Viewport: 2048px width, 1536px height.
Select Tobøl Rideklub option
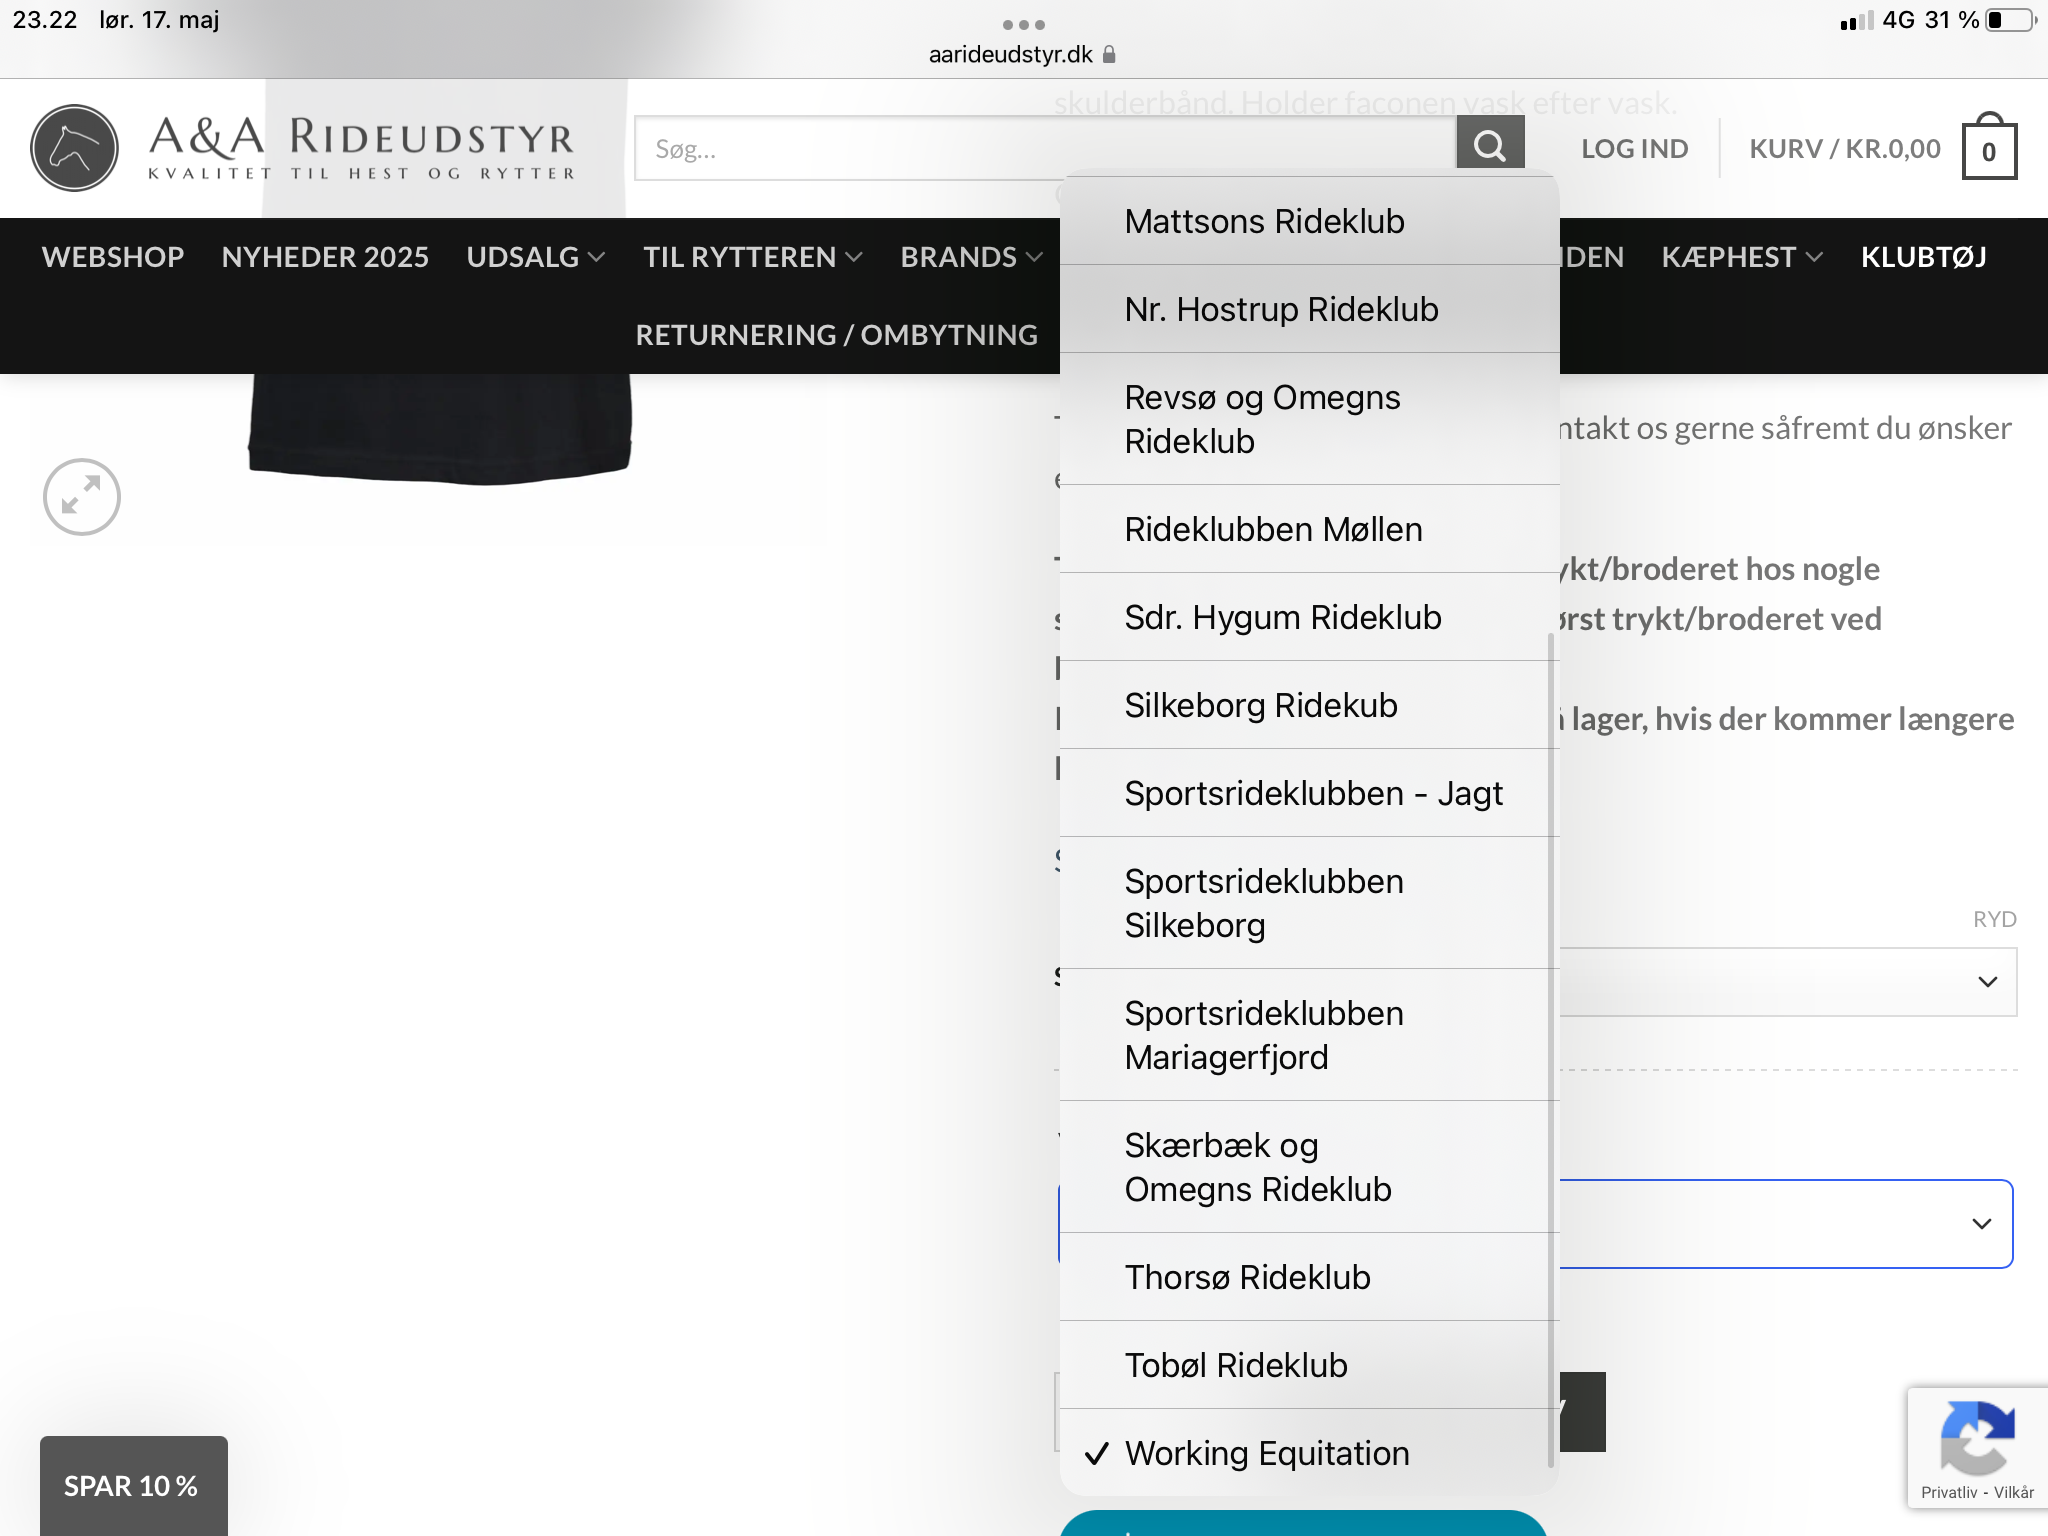pyautogui.click(x=1309, y=1365)
